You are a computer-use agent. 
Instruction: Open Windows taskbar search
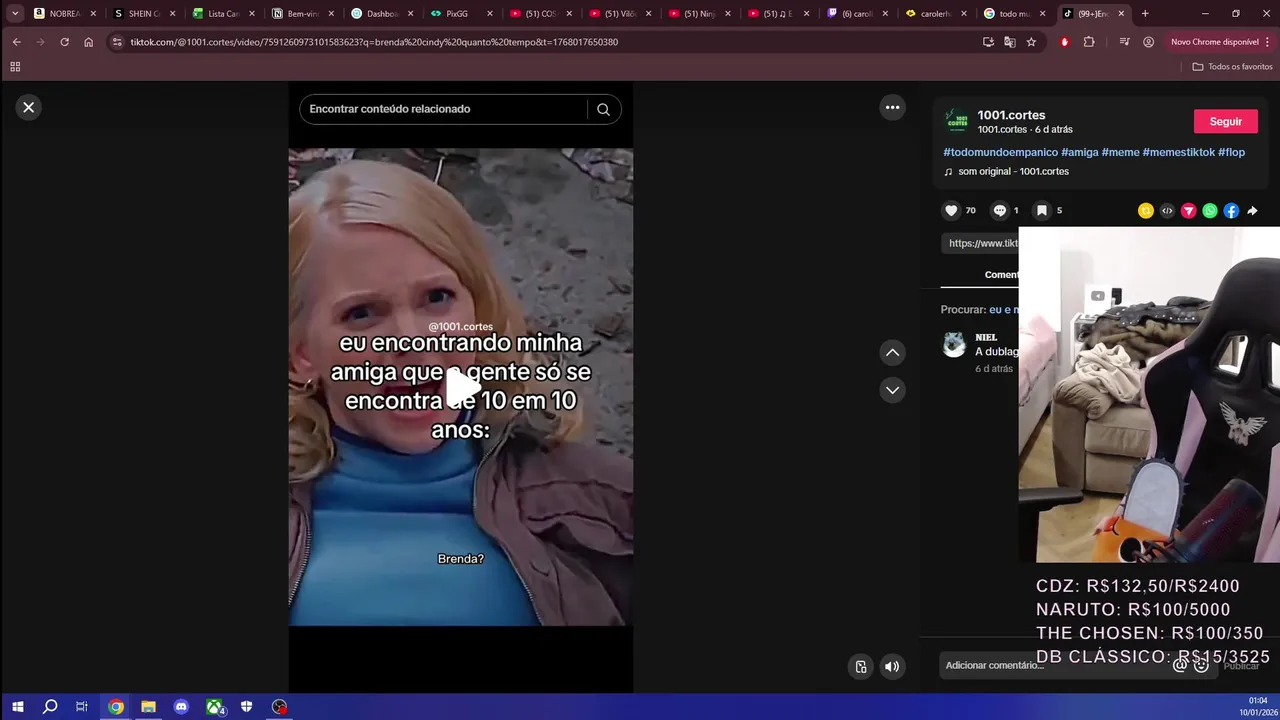[50, 707]
